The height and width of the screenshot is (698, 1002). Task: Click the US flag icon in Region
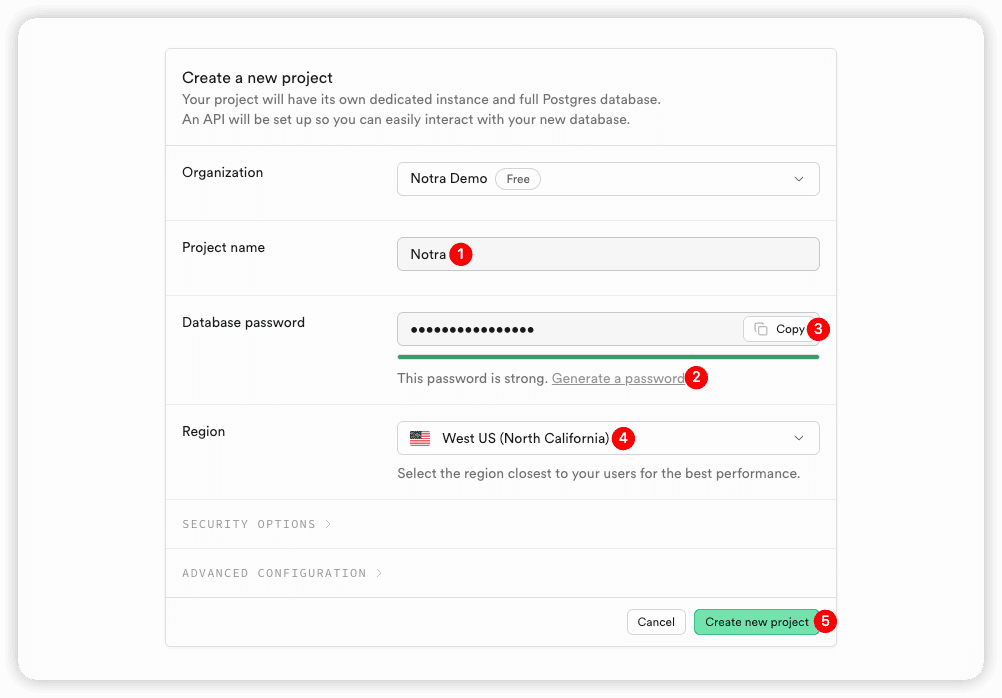coord(420,438)
